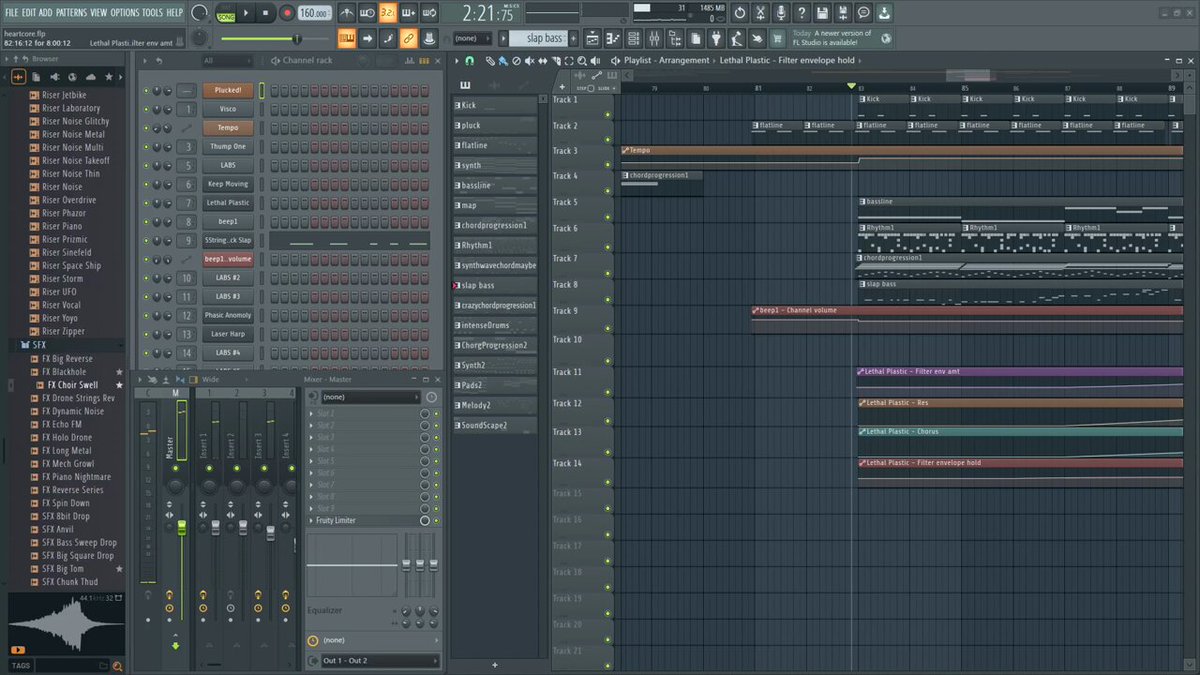Click the metronome icon
Image resolution: width=1200 pixels, height=675 pixels.
[346, 13]
